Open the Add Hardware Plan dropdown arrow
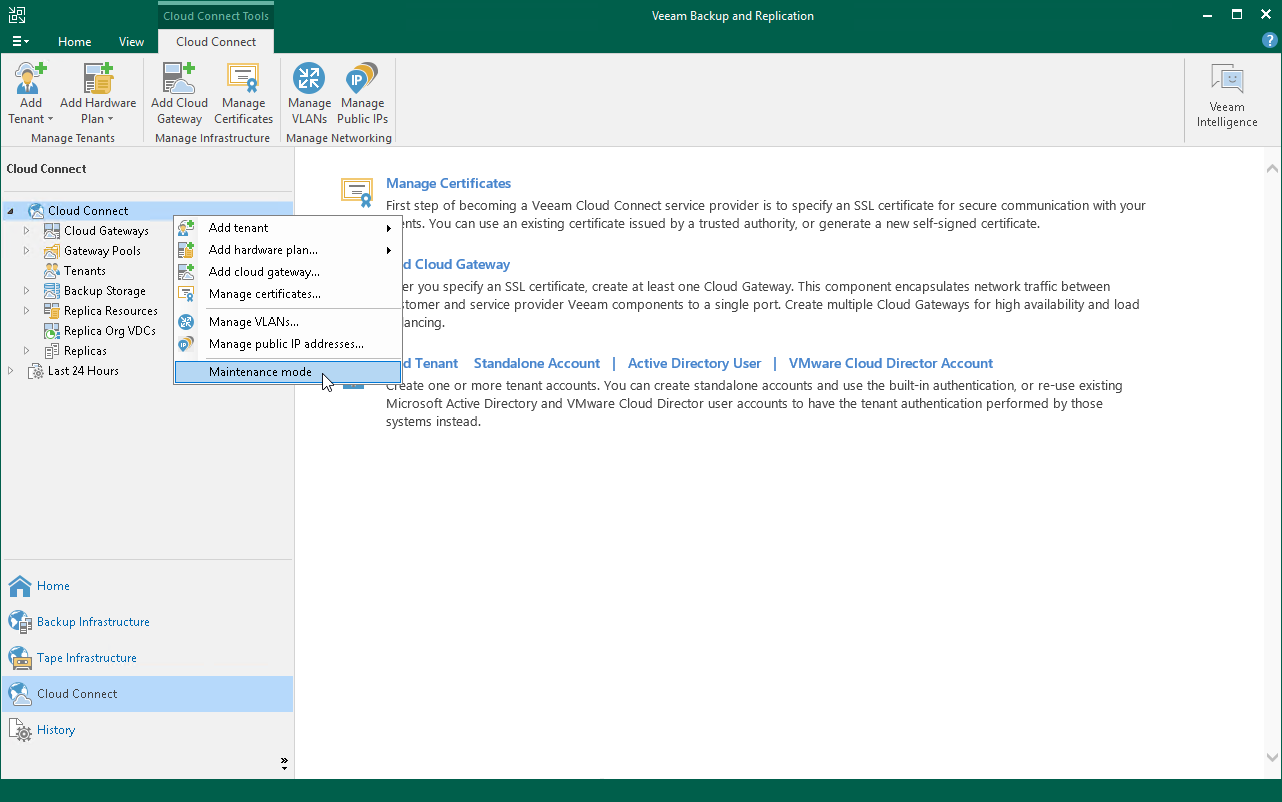Viewport: 1282px width, 802px height. (110, 119)
